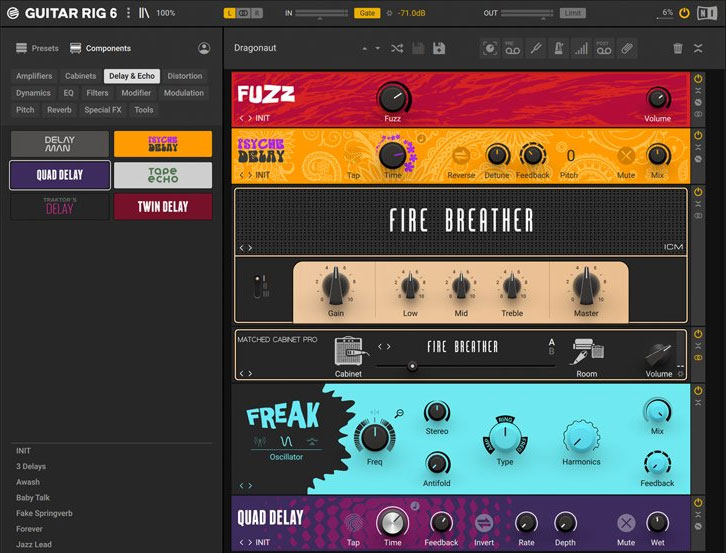The height and width of the screenshot is (553, 726).
Task: Click the trash icon to clear rack
Action: [x=677, y=48]
